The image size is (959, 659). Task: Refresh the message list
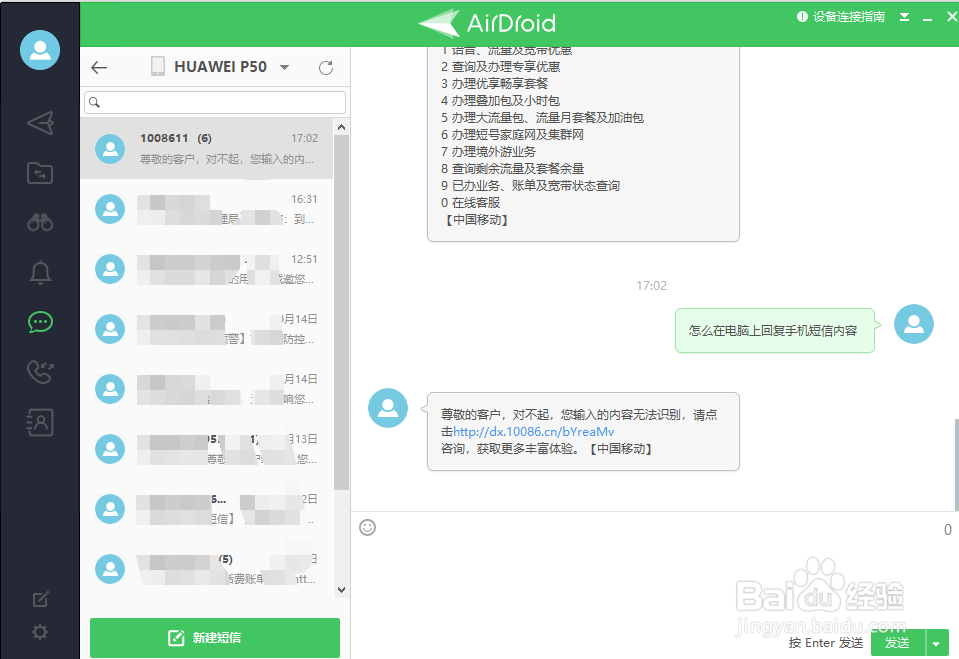(326, 67)
